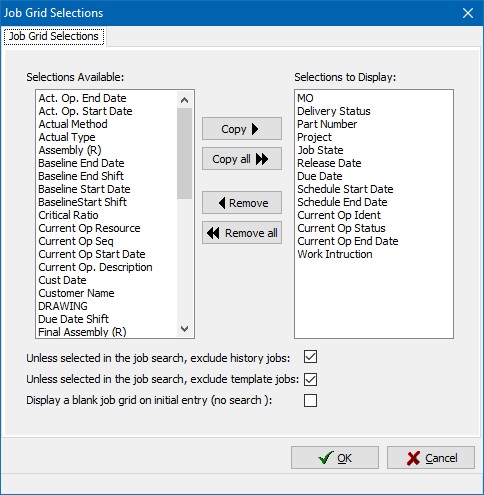Click the Copy button with right arrow

242,129
